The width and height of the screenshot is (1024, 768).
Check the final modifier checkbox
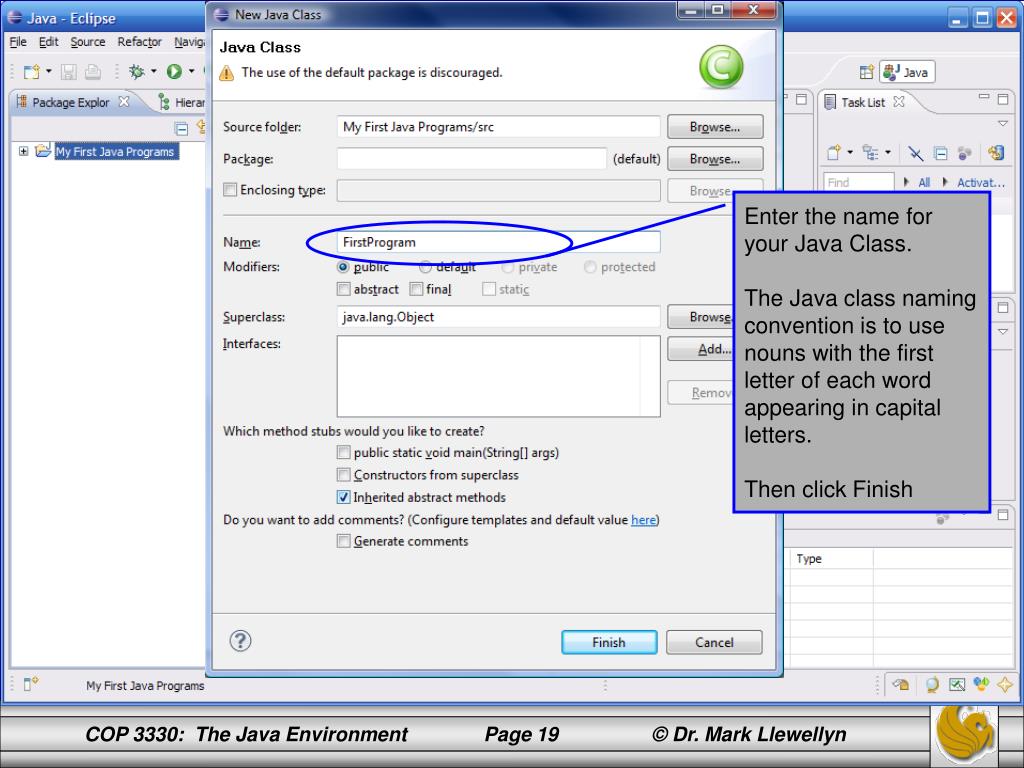tap(416, 289)
